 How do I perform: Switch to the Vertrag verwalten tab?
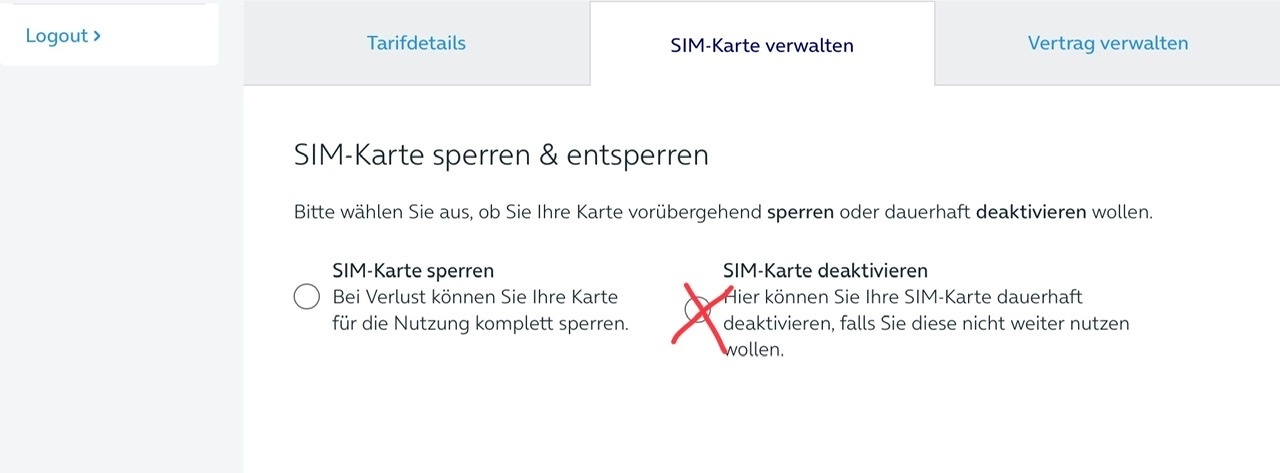pyautogui.click(x=1108, y=43)
